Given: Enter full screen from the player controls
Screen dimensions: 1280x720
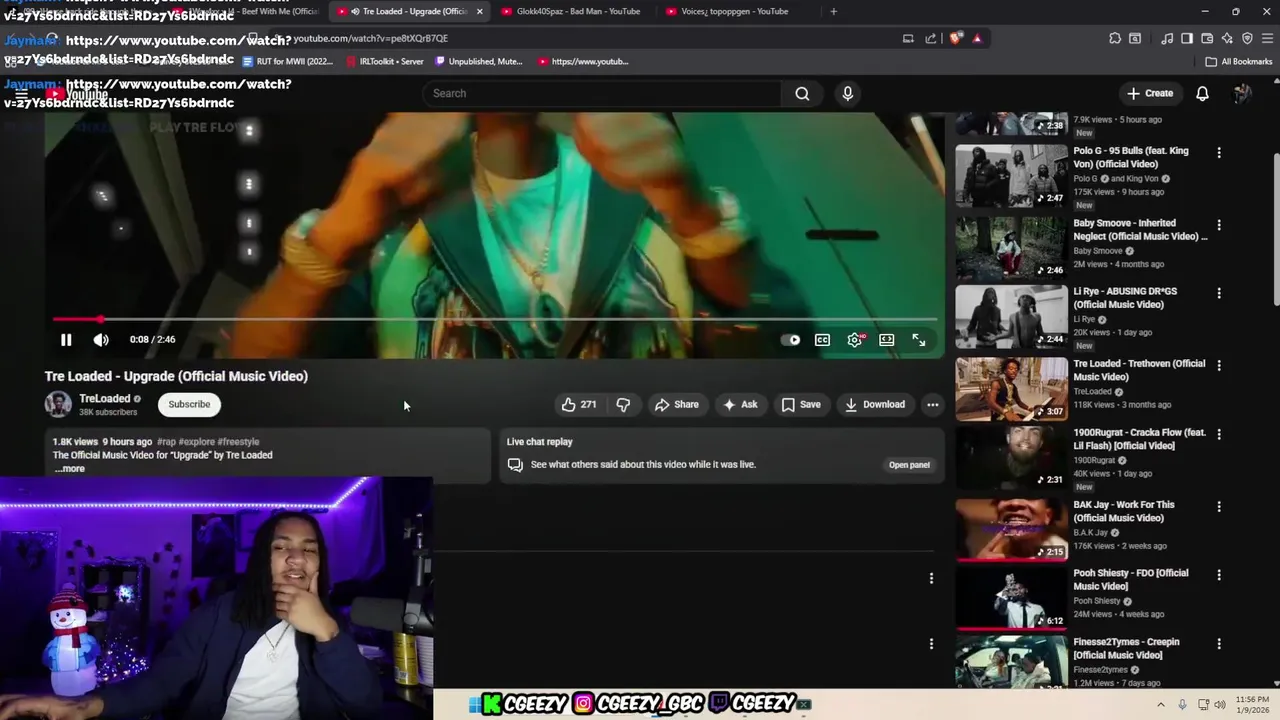Looking at the screenshot, I should (x=919, y=340).
